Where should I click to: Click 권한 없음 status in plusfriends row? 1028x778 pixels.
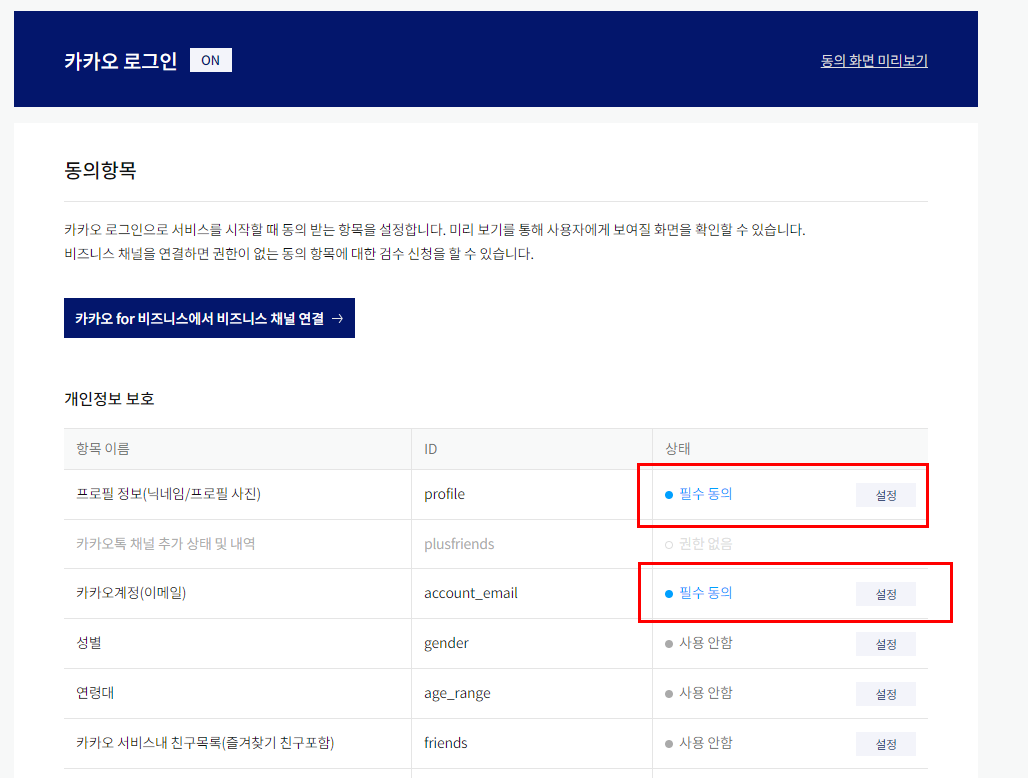[x=705, y=544]
